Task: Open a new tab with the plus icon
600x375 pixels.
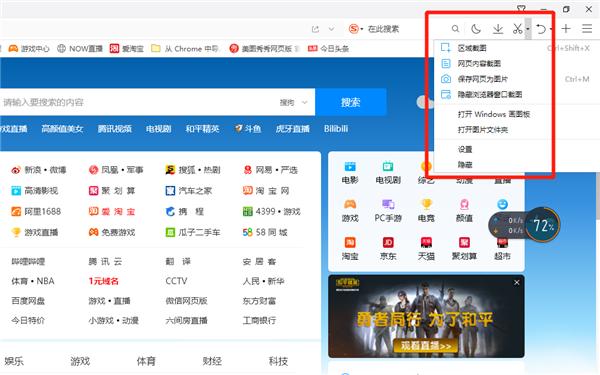Action: 566,29
